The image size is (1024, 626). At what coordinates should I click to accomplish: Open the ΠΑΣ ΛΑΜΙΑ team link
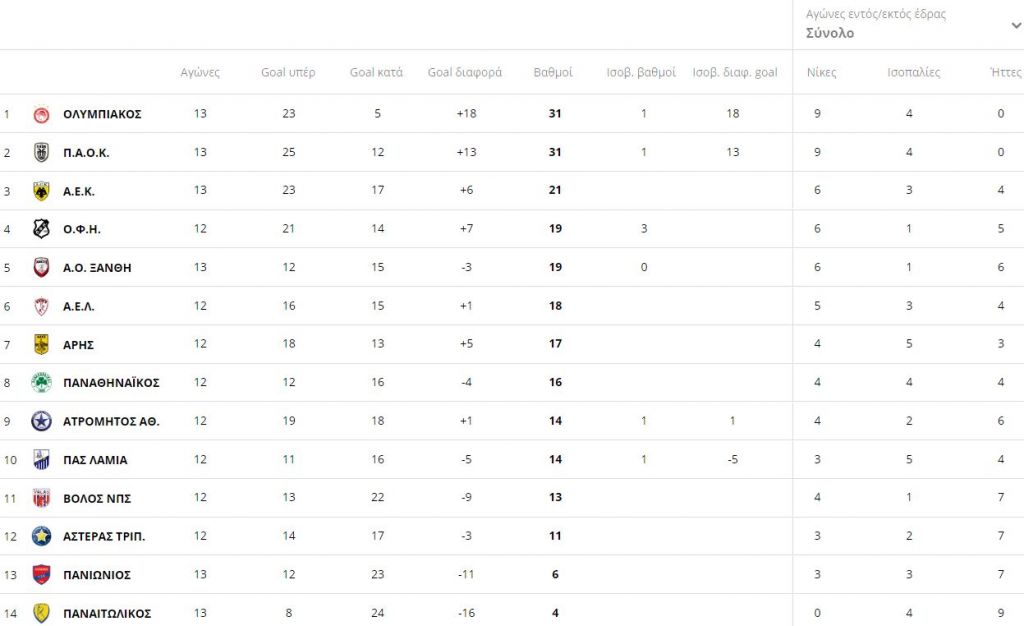(95, 460)
